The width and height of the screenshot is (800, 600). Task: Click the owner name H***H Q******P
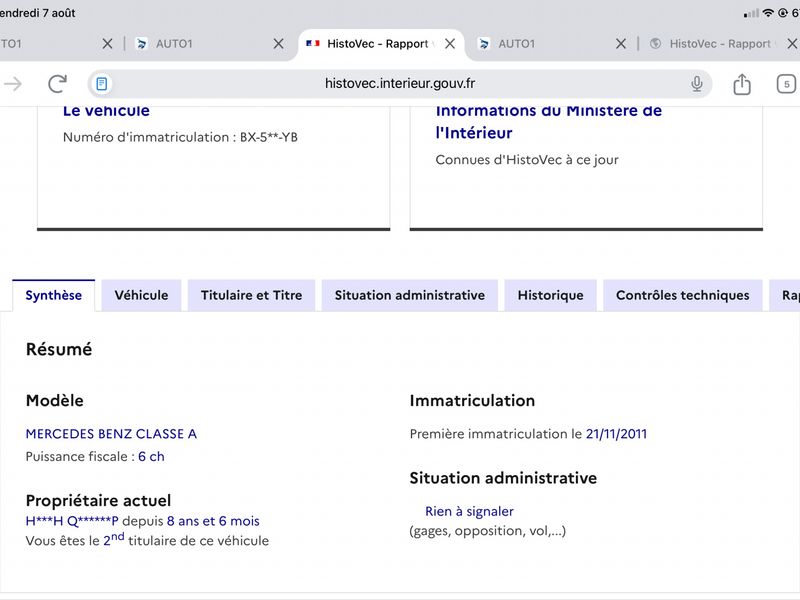(x=72, y=521)
